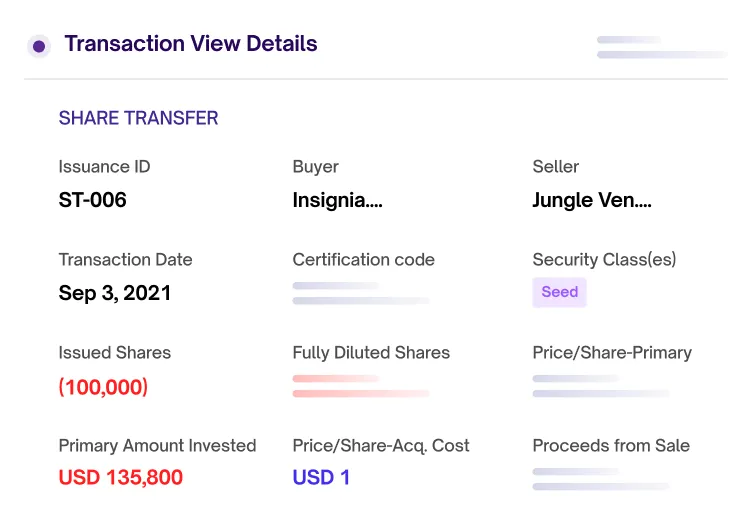Click the Fully Diluted Shares red placeholder
This screenshot has width=752, height=530.
tap(360, 386)
